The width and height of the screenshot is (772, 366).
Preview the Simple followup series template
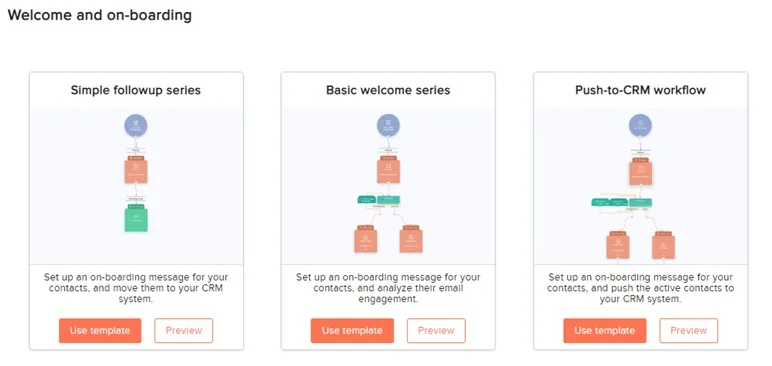pyautogui.click(x=184, y=331)
